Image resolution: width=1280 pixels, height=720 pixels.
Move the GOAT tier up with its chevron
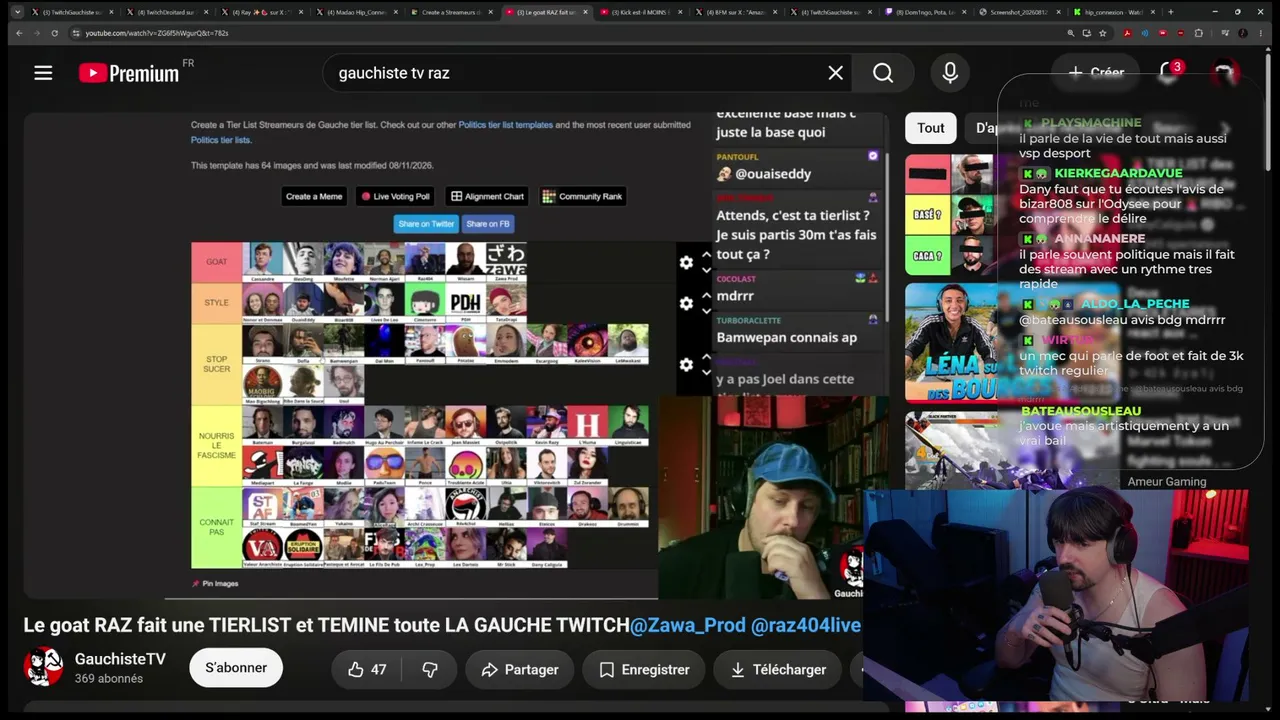(x=706, y=254)
